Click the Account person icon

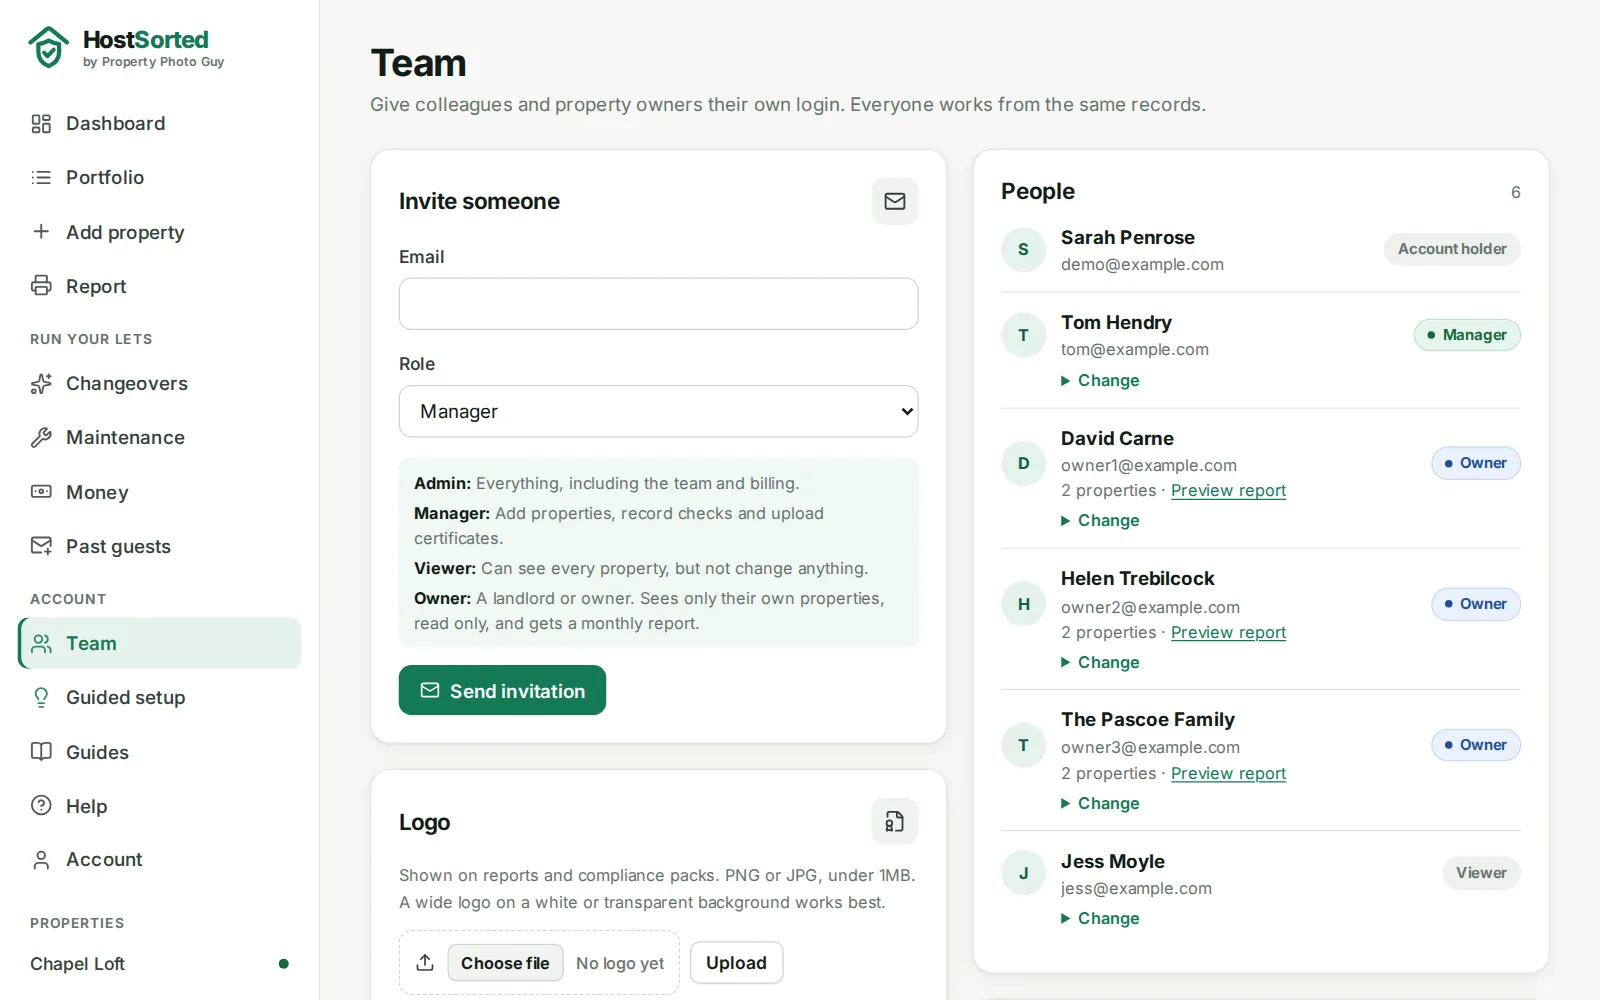tap(41, 860)
